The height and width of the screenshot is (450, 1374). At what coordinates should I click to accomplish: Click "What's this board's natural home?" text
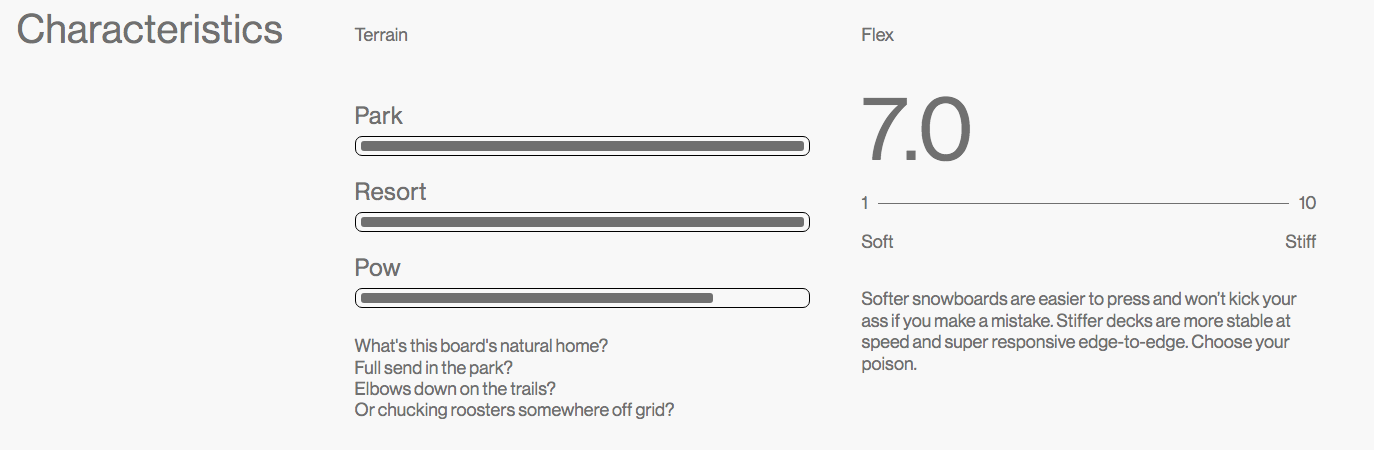481,346
